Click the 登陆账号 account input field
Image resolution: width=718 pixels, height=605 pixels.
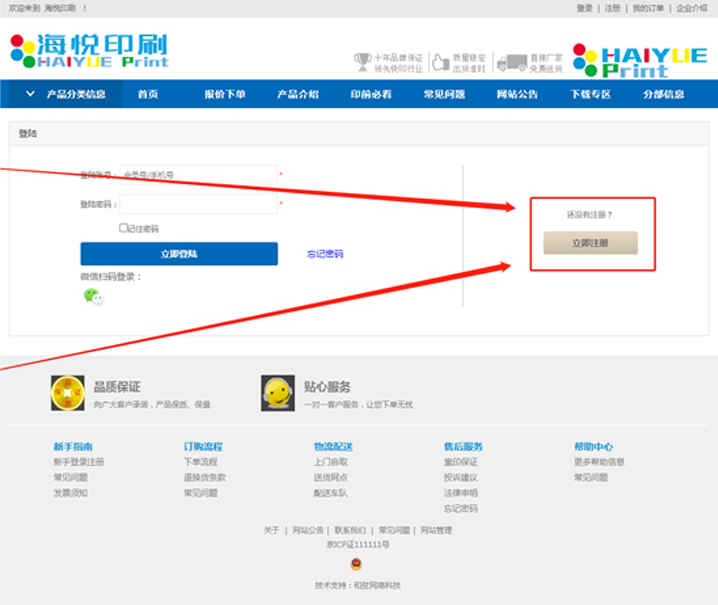[198, 175]
